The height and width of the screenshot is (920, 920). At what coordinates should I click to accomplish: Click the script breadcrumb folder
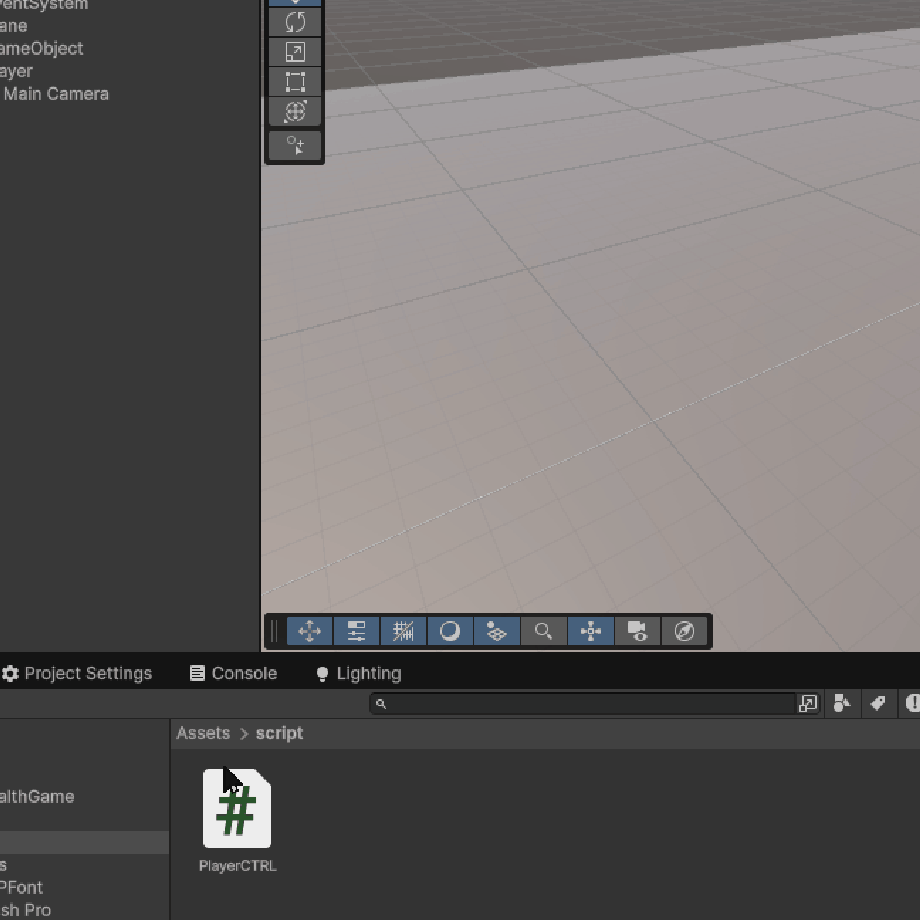point(279,733)
